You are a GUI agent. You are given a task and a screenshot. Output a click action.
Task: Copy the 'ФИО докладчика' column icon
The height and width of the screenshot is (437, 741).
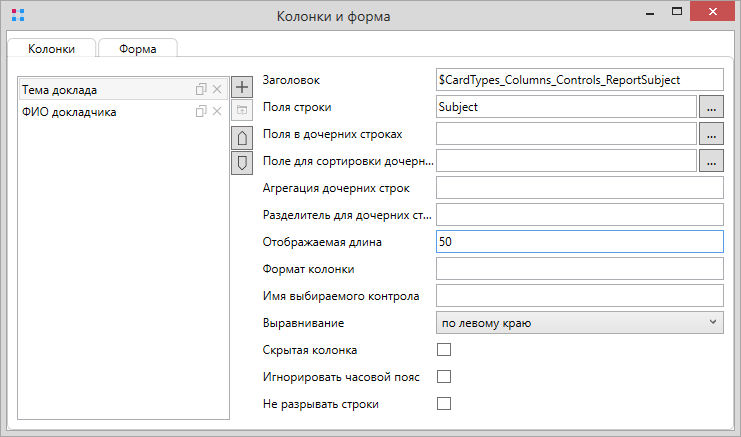(x=201, y=111)
